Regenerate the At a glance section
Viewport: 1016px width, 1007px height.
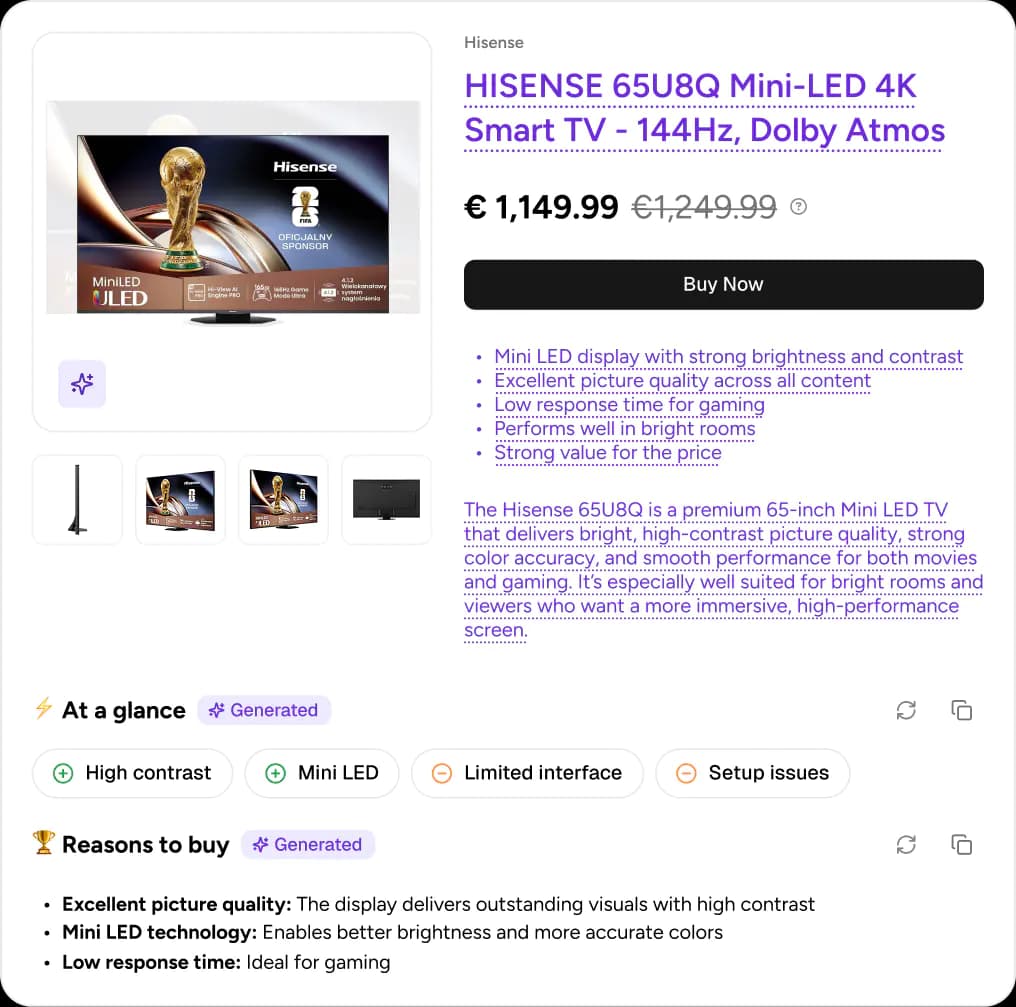(906, 710)
